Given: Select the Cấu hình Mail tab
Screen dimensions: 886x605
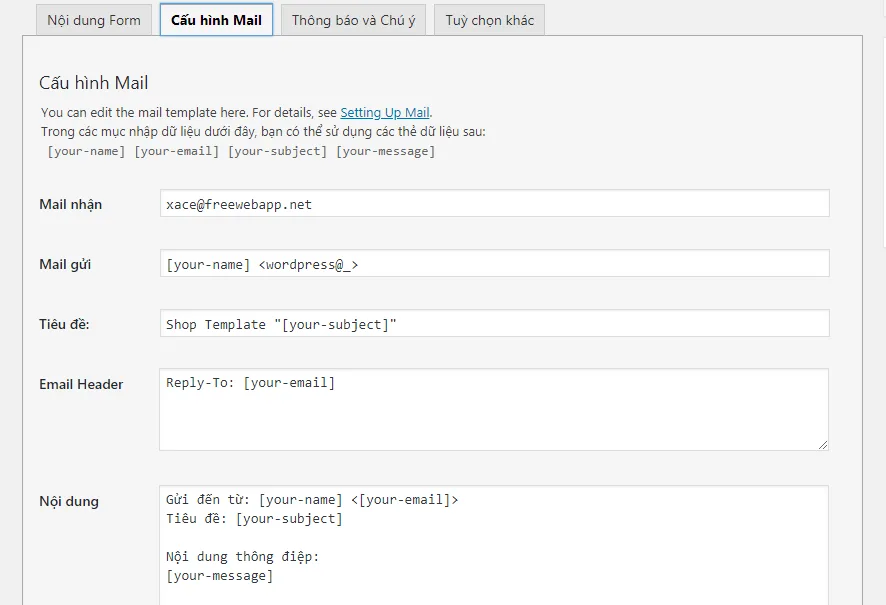Looking at the screenshot, I should (216, 20).
